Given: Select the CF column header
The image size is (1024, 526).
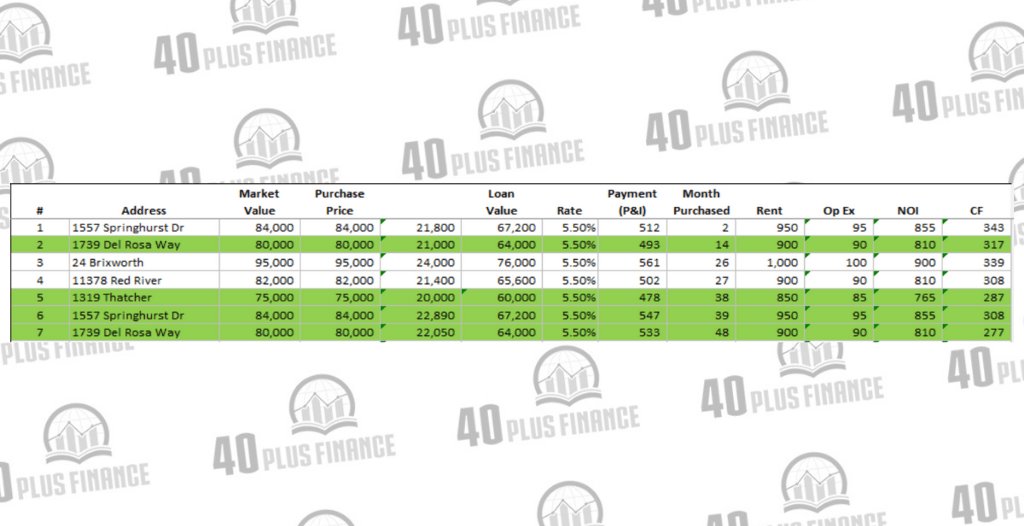Looking at the screenshot, I should pos(977,210).
